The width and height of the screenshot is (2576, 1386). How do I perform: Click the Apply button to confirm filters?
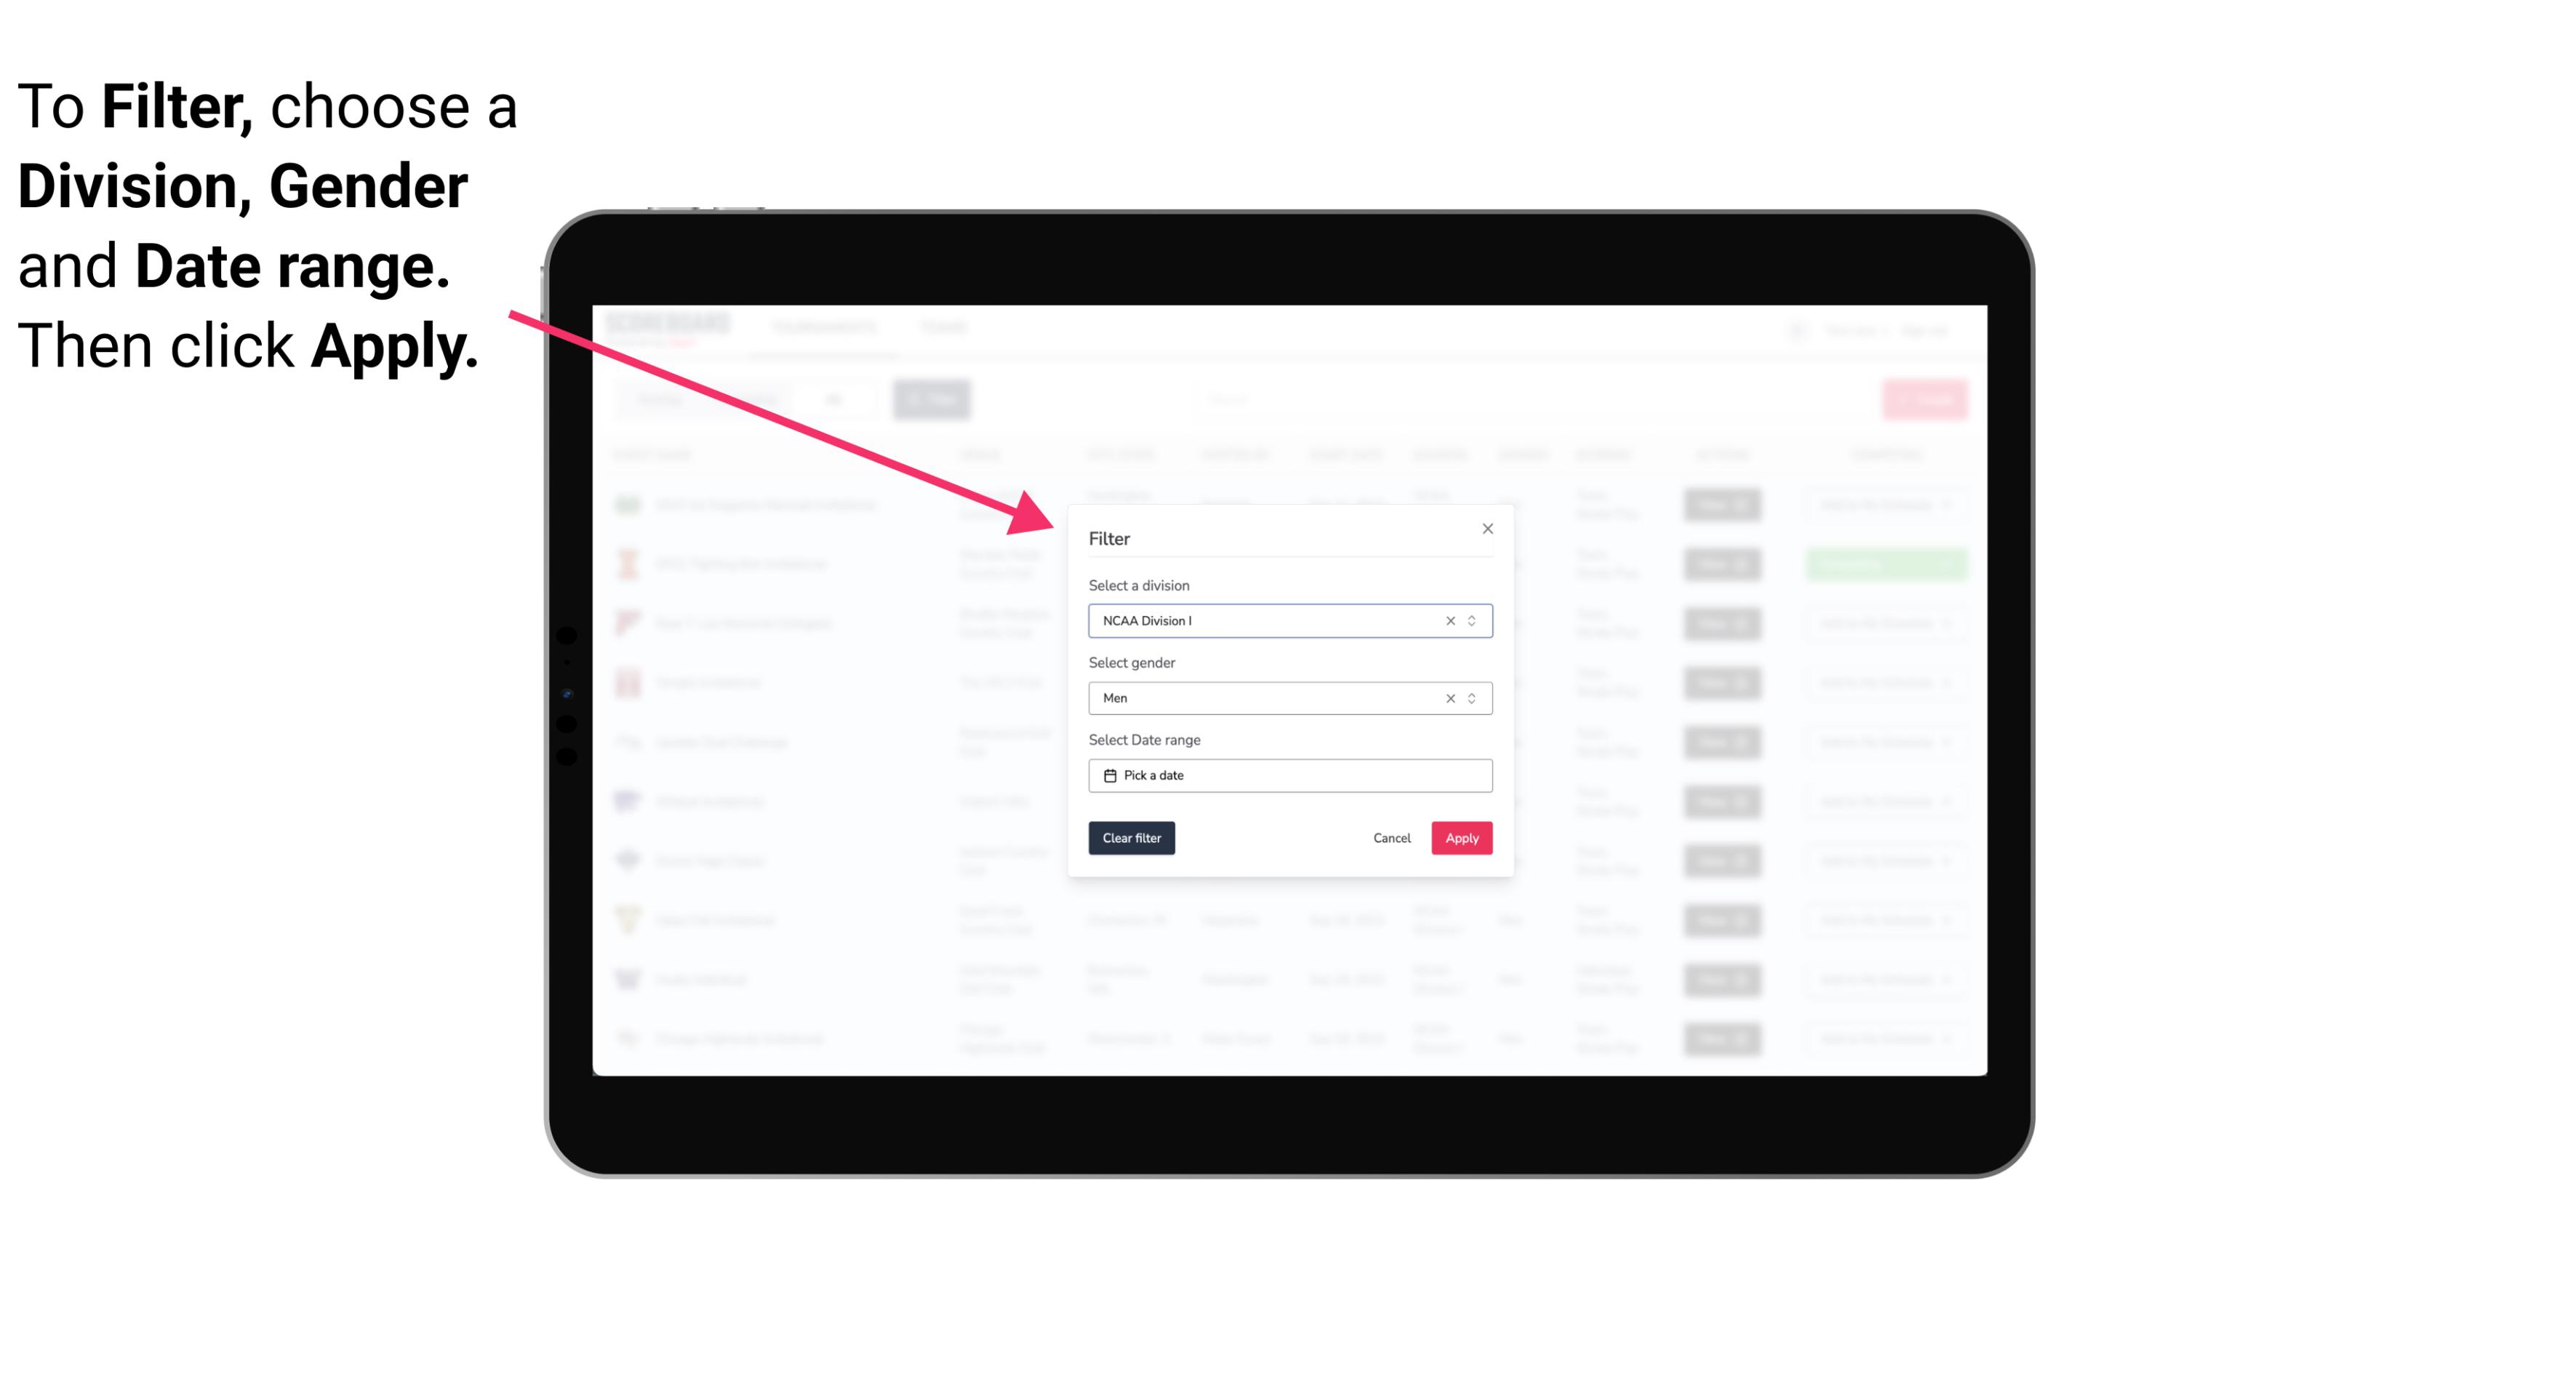click(1460, 838)
